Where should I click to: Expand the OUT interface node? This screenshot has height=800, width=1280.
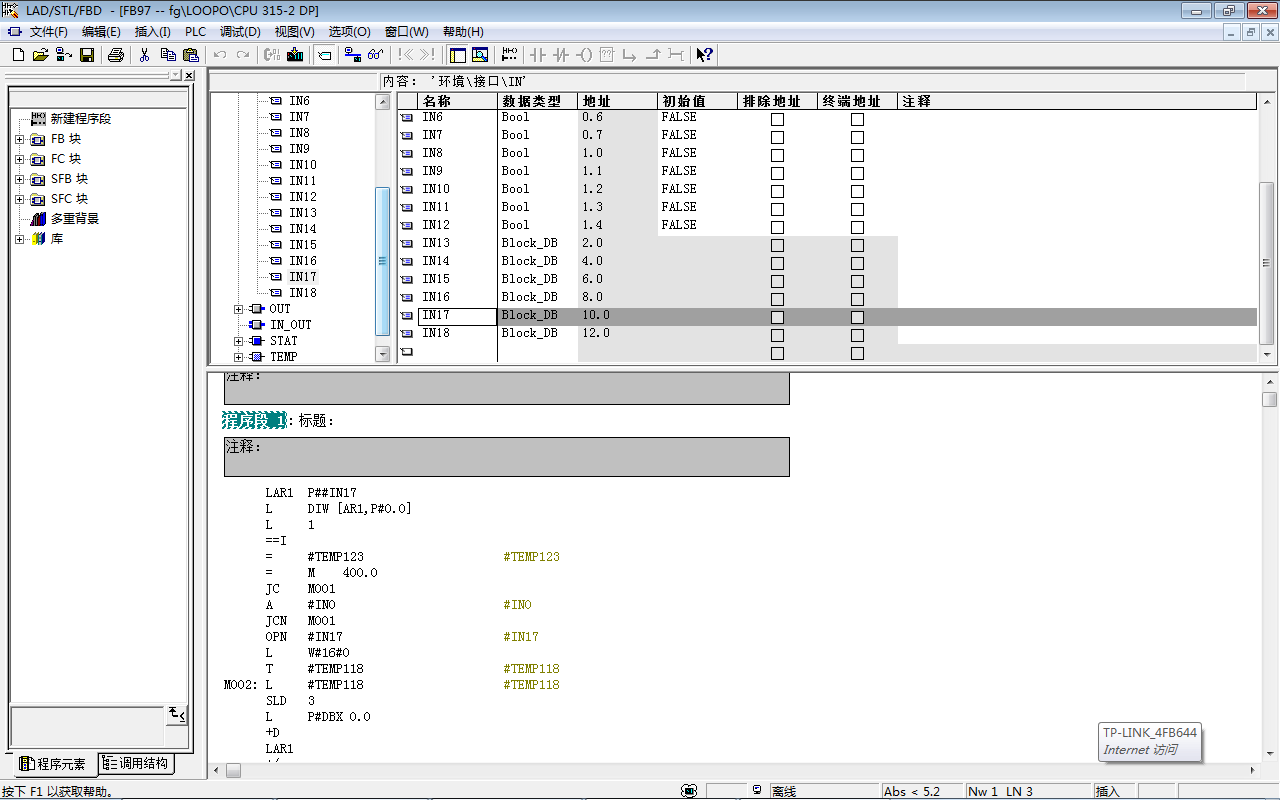238,309
